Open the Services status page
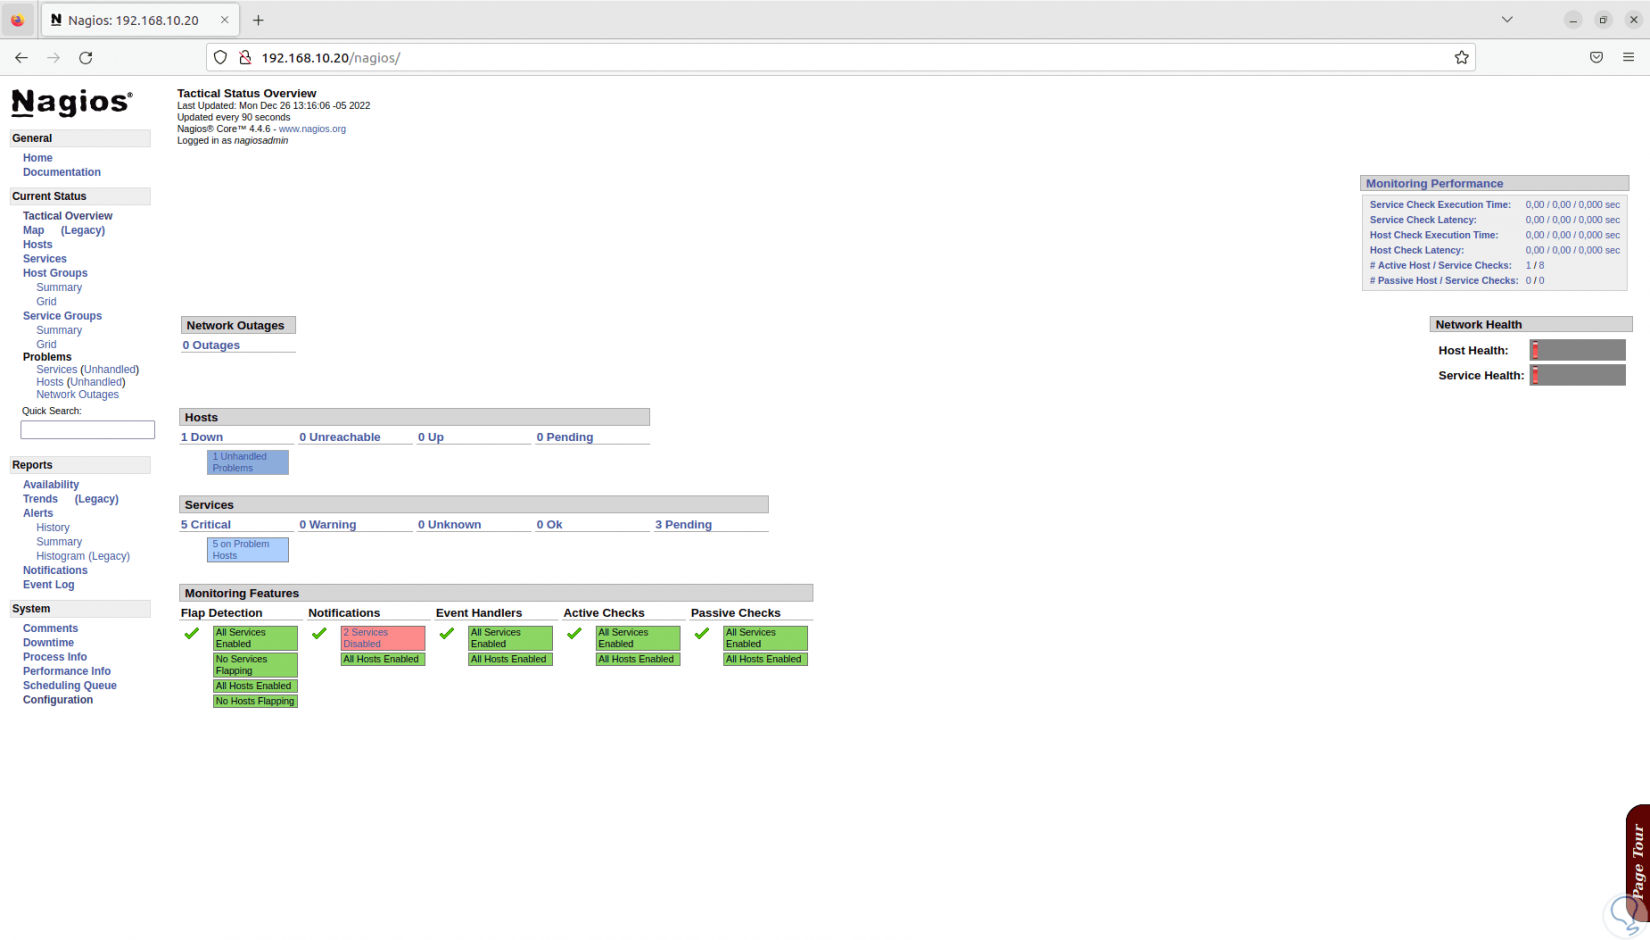Image resolution: width=1650 pixels, height=940 pixels. pos(45,259)
